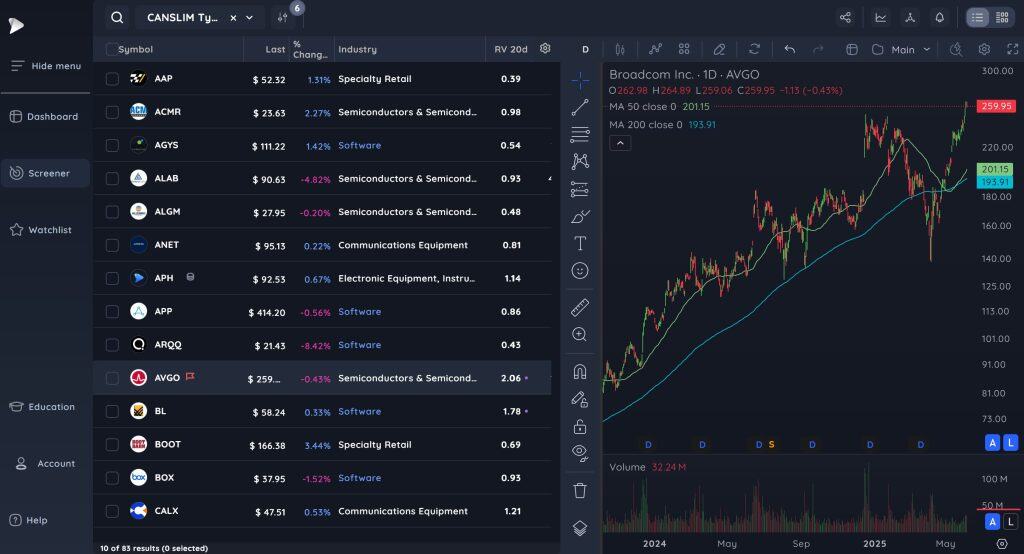Switch to list view toggle
Screen dimensions: 1024x554
[977, 18]
